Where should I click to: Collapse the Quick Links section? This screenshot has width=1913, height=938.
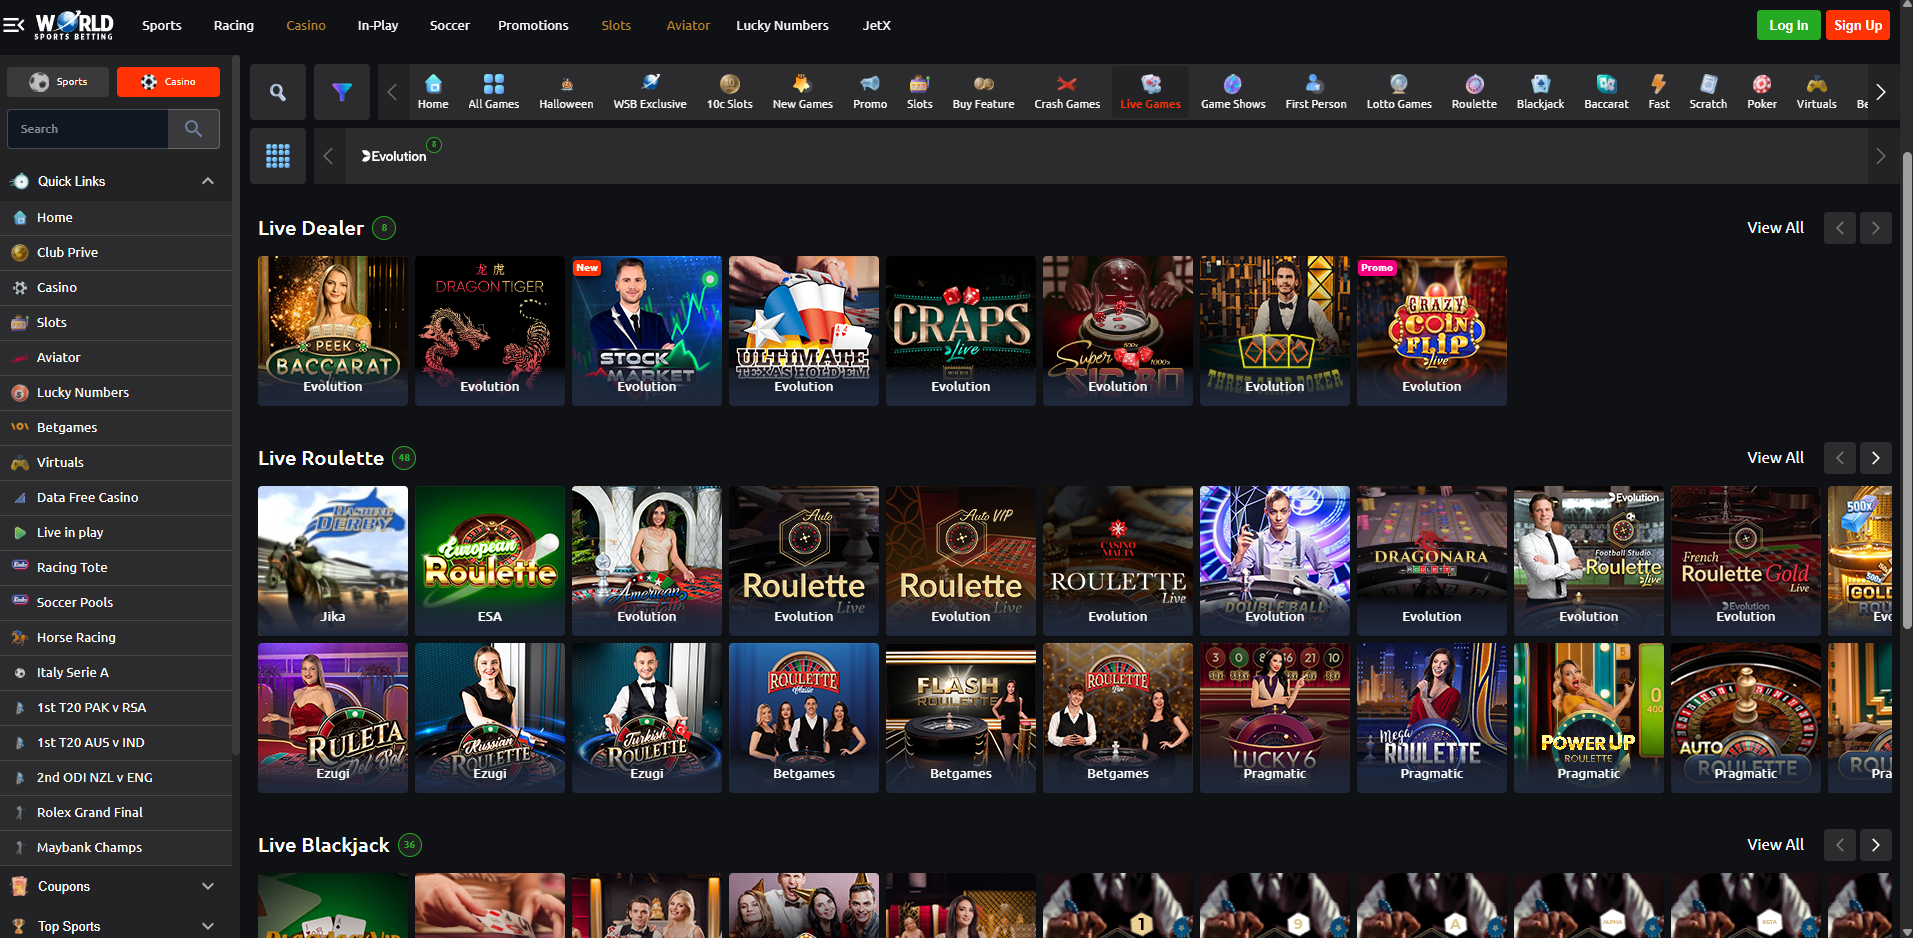pyautogui.click(x=207, y=181)
